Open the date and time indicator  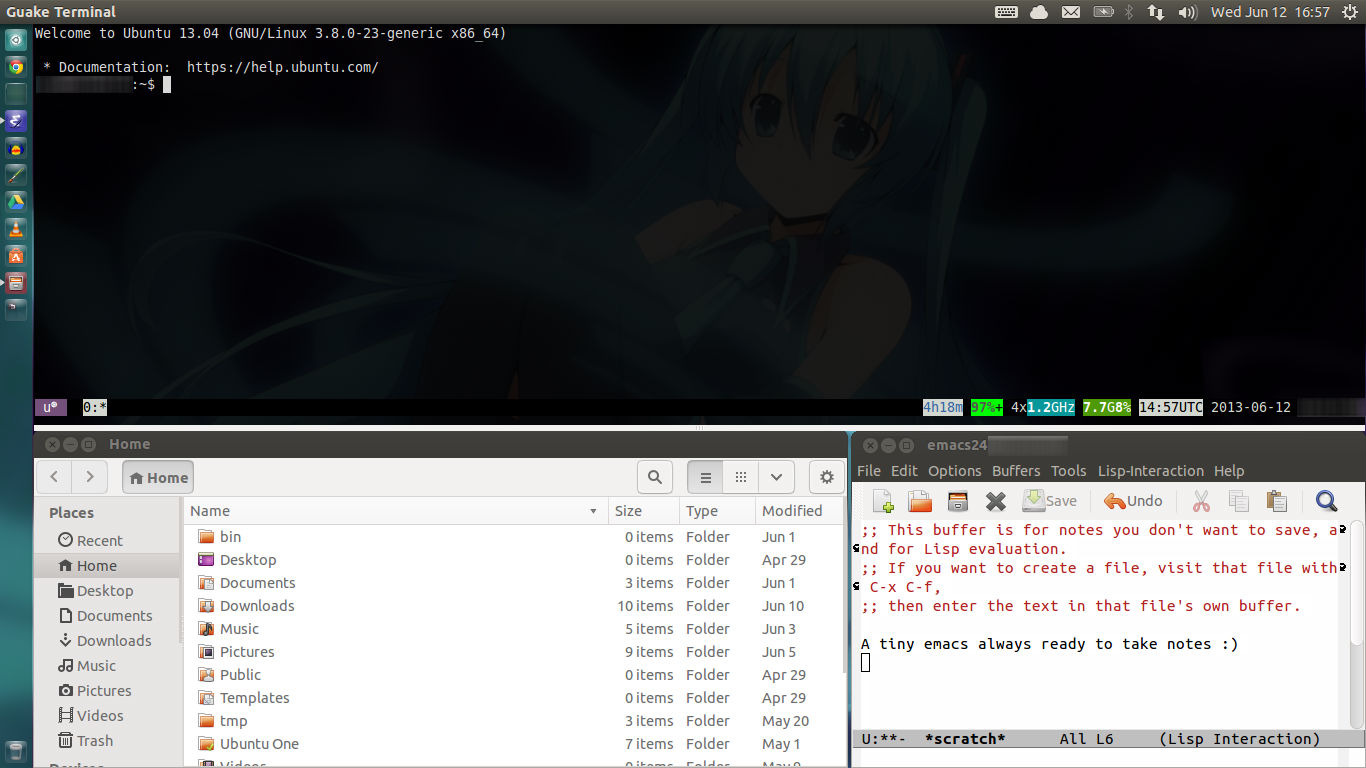pos(1270,12)
